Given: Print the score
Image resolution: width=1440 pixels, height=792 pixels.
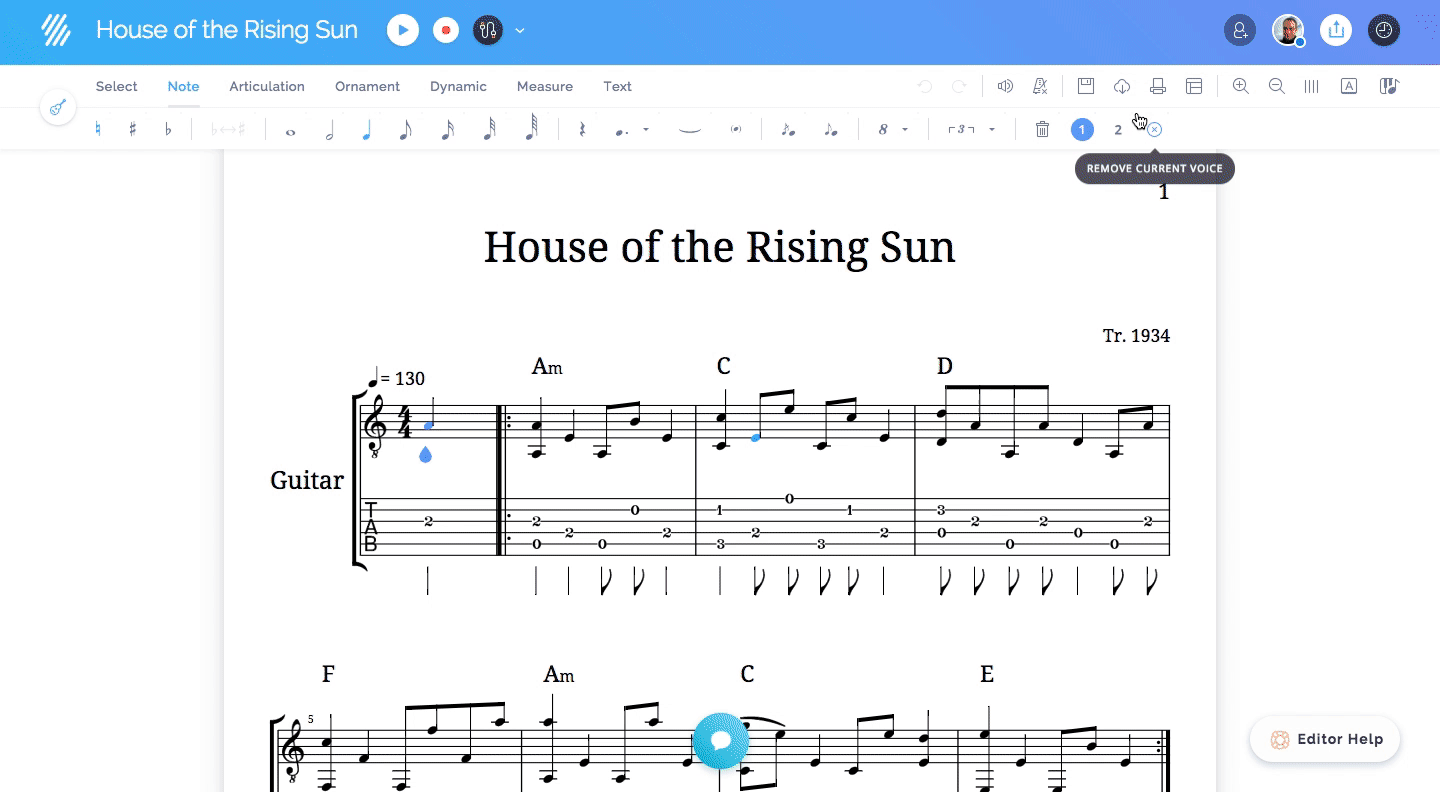Looking at the screenshot, I should pyautogui.click(x=1158, y=86).
